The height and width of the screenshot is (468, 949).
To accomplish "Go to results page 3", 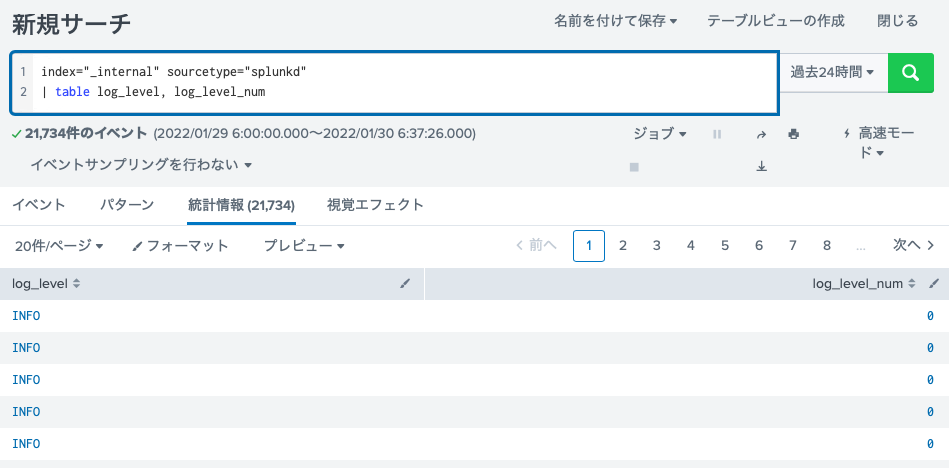I will (x=657, y=246).
